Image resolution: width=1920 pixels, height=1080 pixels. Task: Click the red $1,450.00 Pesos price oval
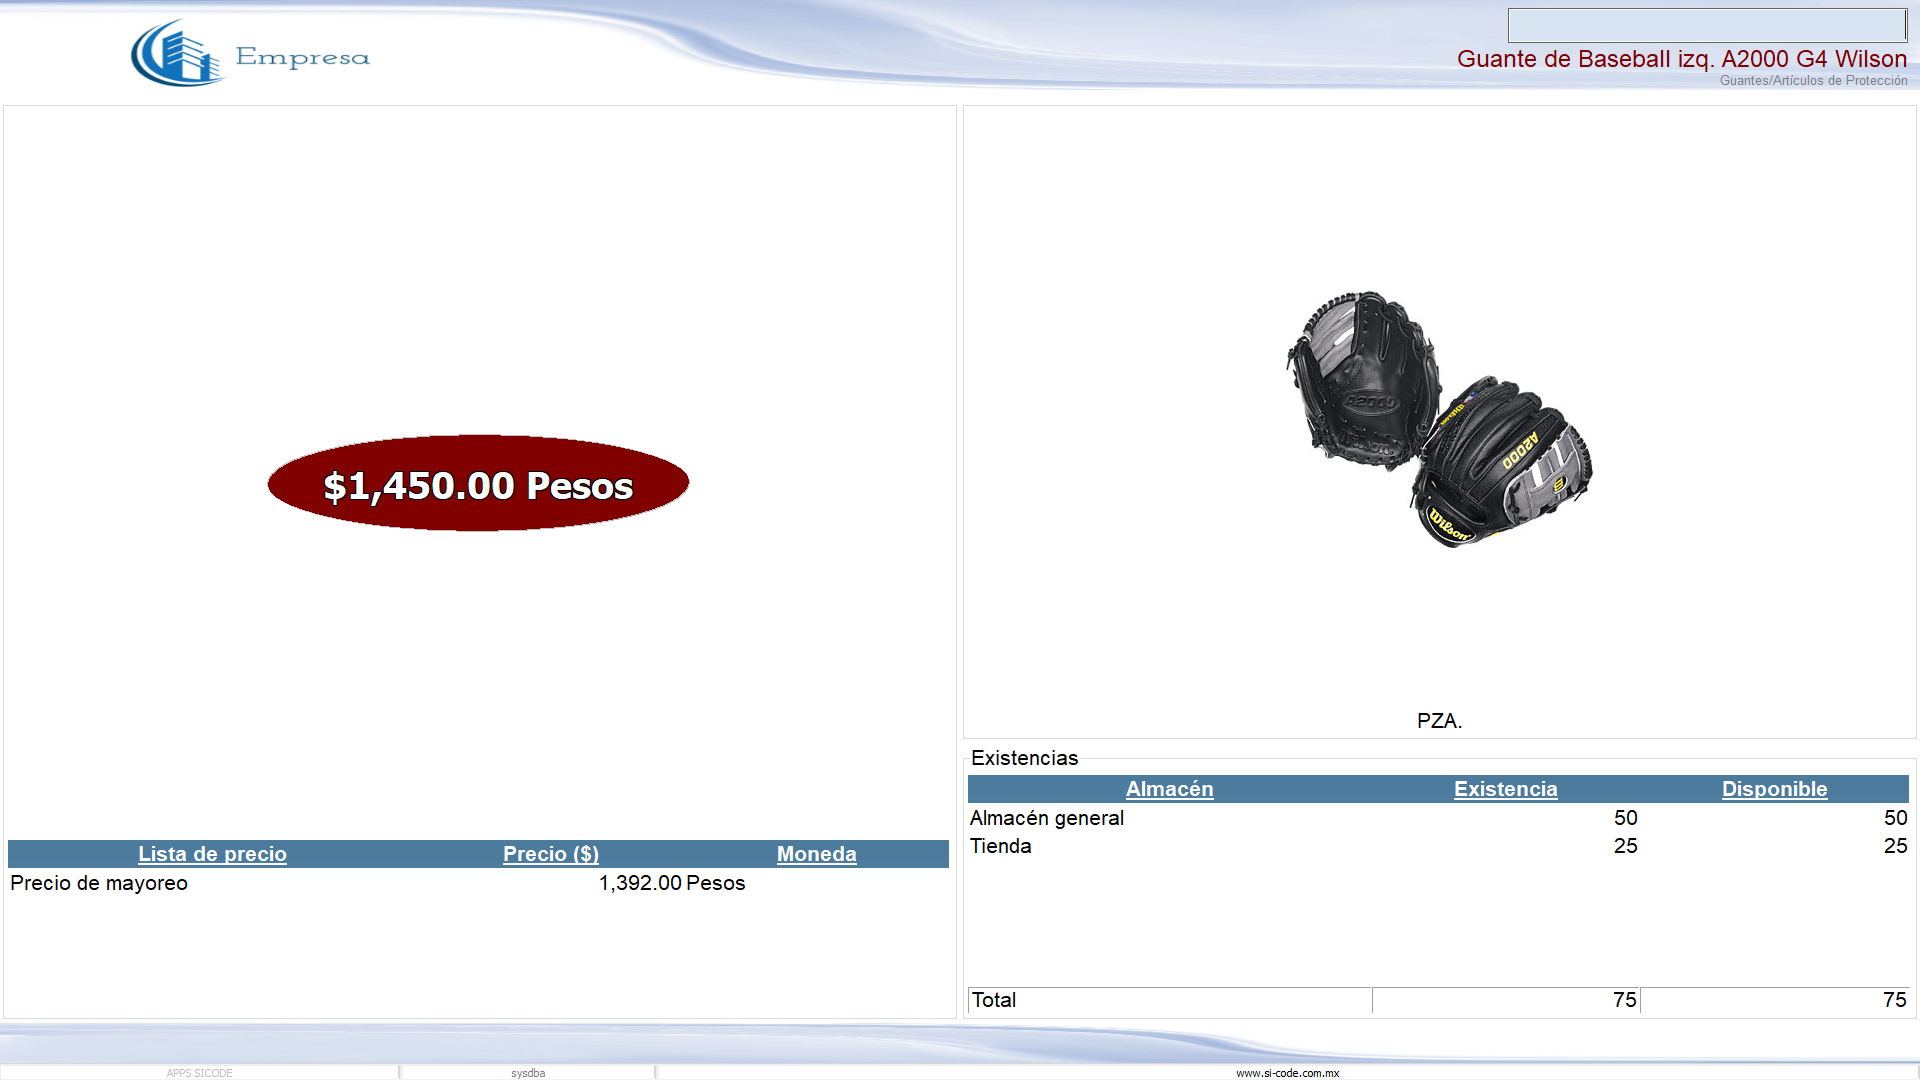click(x=478, y=484)
